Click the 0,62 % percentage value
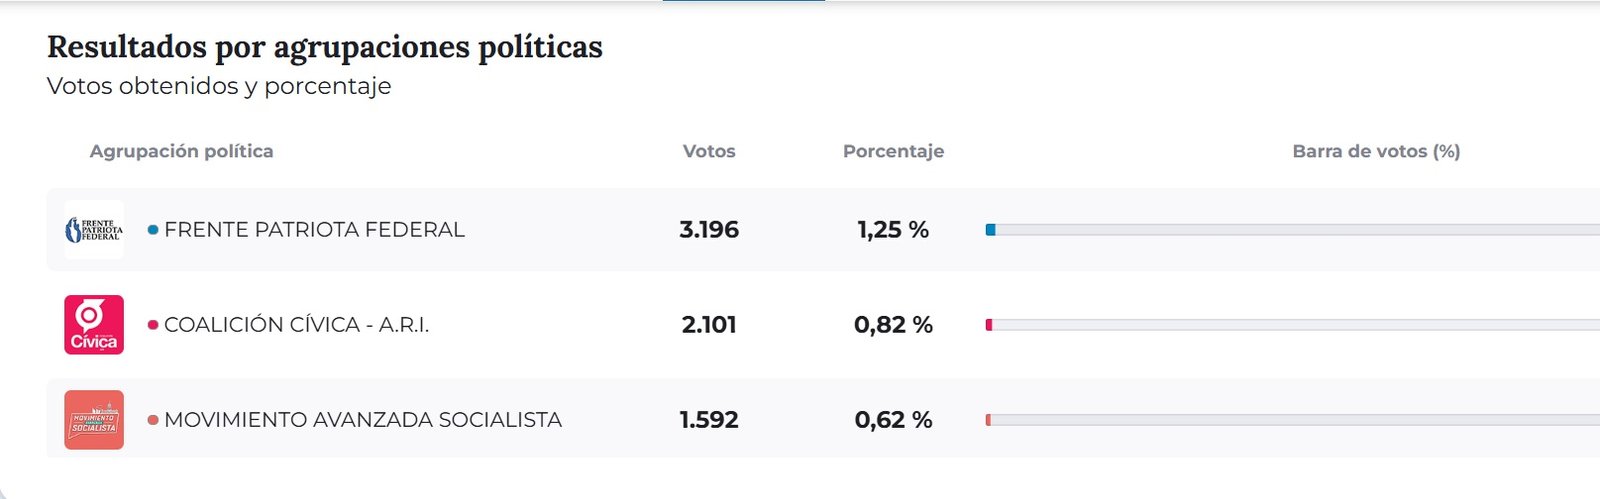 [893, 420]
